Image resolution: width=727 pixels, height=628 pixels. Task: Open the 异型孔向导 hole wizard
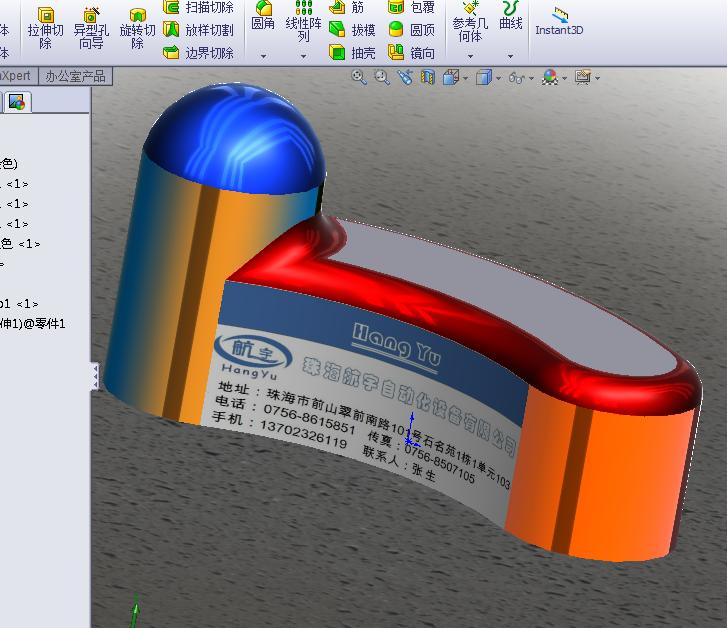[91, 28]
